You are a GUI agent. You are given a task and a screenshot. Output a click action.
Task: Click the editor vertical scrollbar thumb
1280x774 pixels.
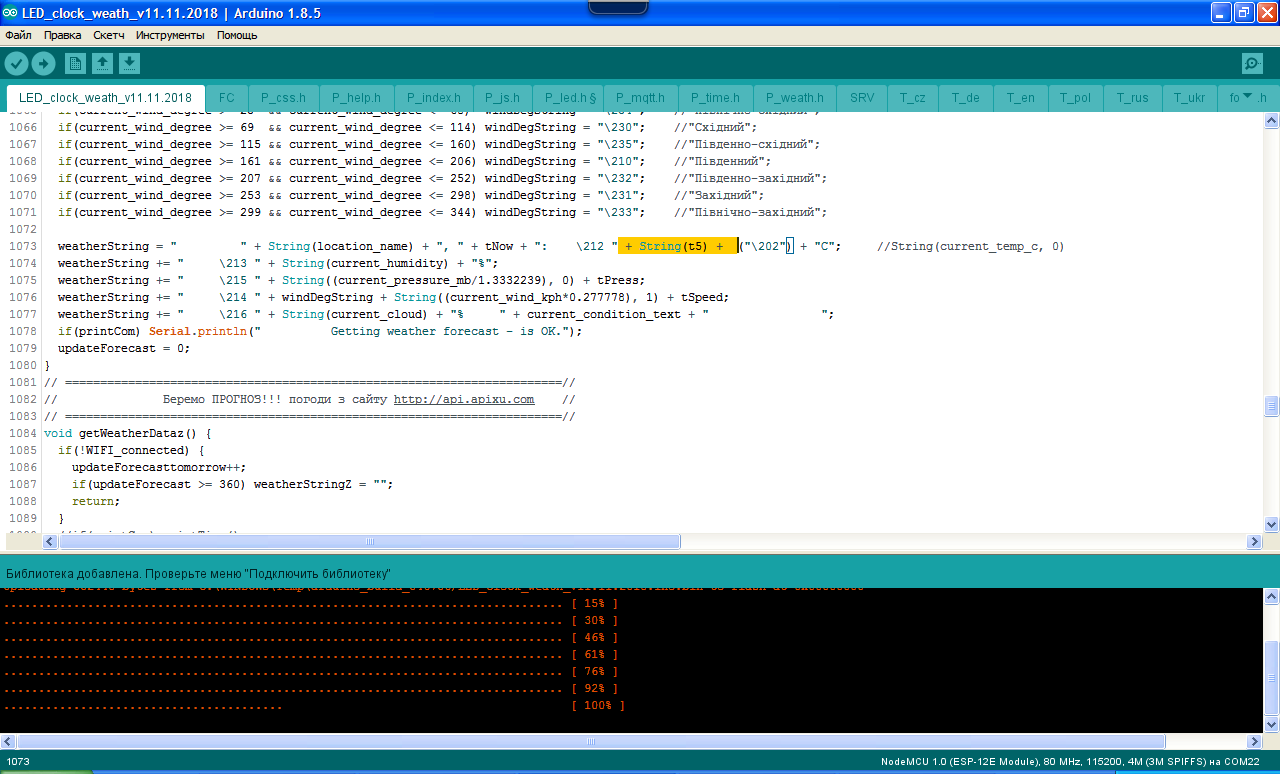point(1271,405)
